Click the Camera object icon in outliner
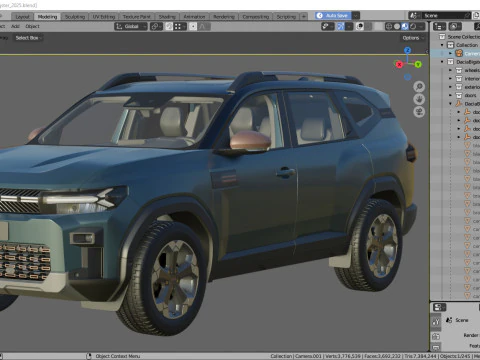Screen dimensions: 480x360 (x=459, y=53)
